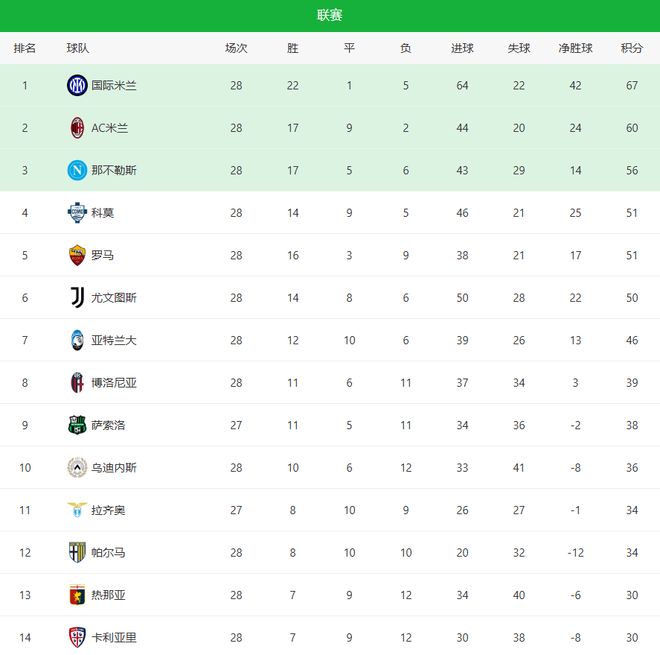
Task: Open the 尤文图斯 team link
Action: (x=114, y=297)
